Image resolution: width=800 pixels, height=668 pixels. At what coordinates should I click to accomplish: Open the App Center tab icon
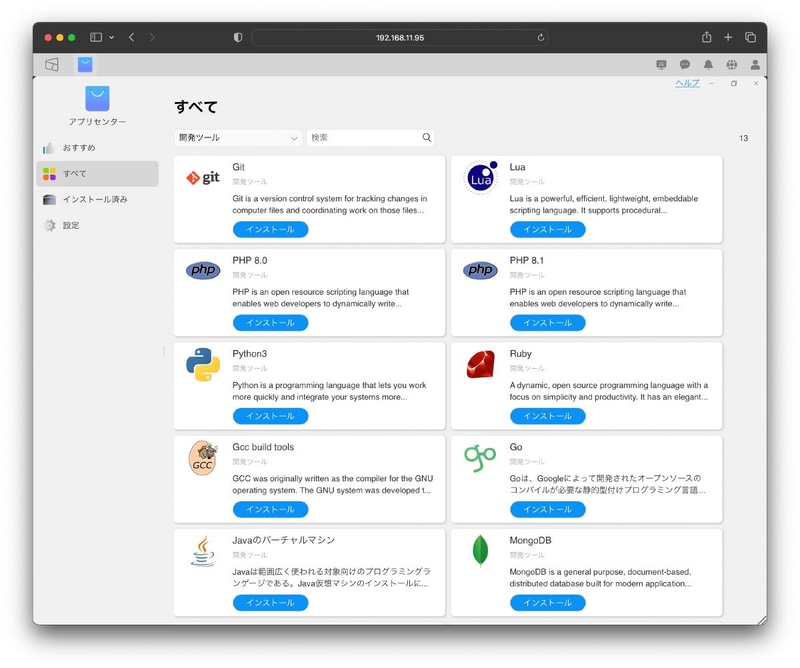pyautogui.click(x=85, y=65)
